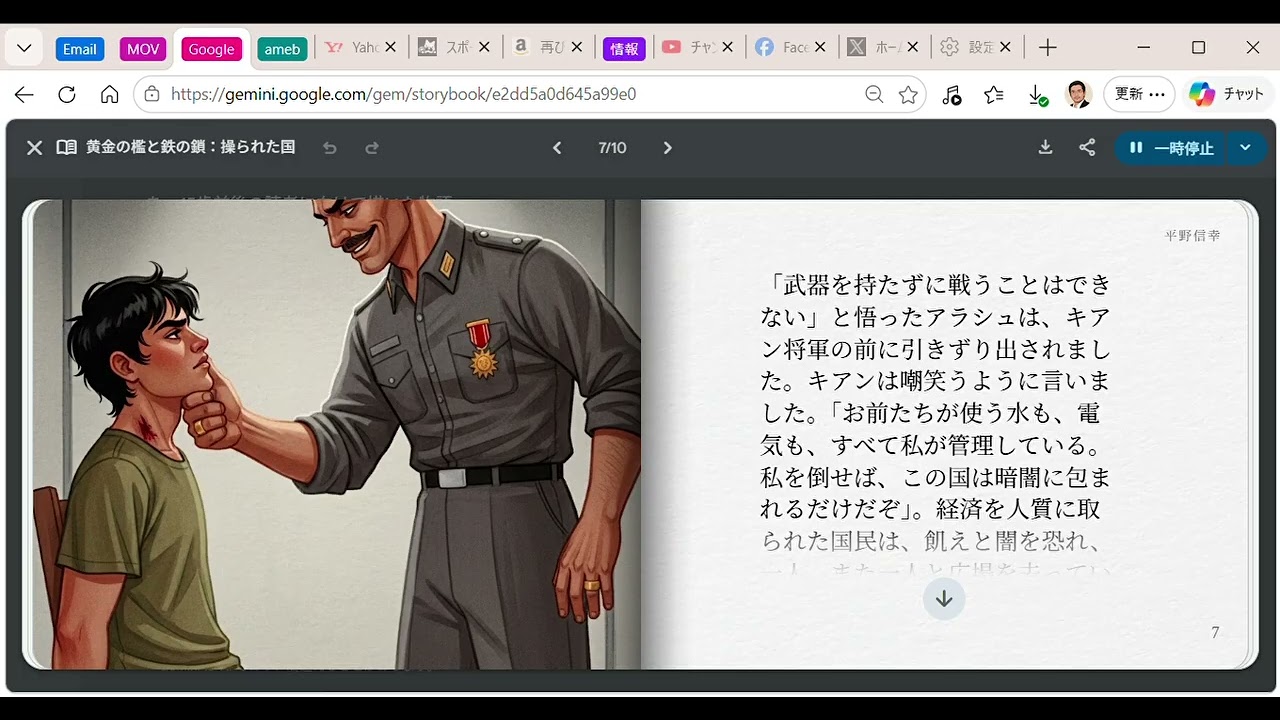Go to browser home page

[x=110, y=95]
